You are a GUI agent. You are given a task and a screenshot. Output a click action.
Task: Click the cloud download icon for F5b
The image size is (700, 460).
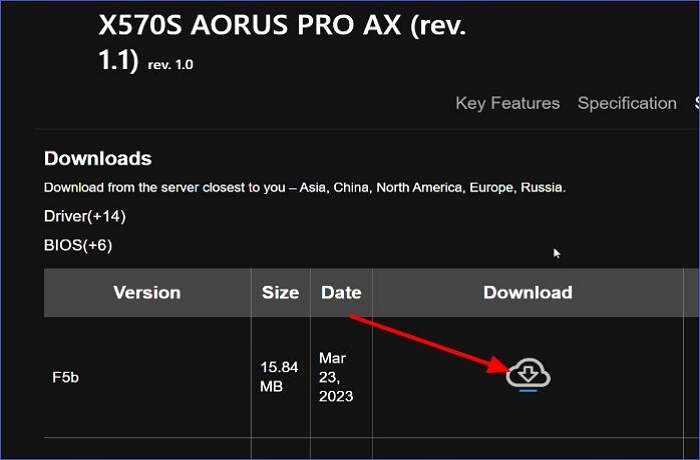tap(528, 375)
